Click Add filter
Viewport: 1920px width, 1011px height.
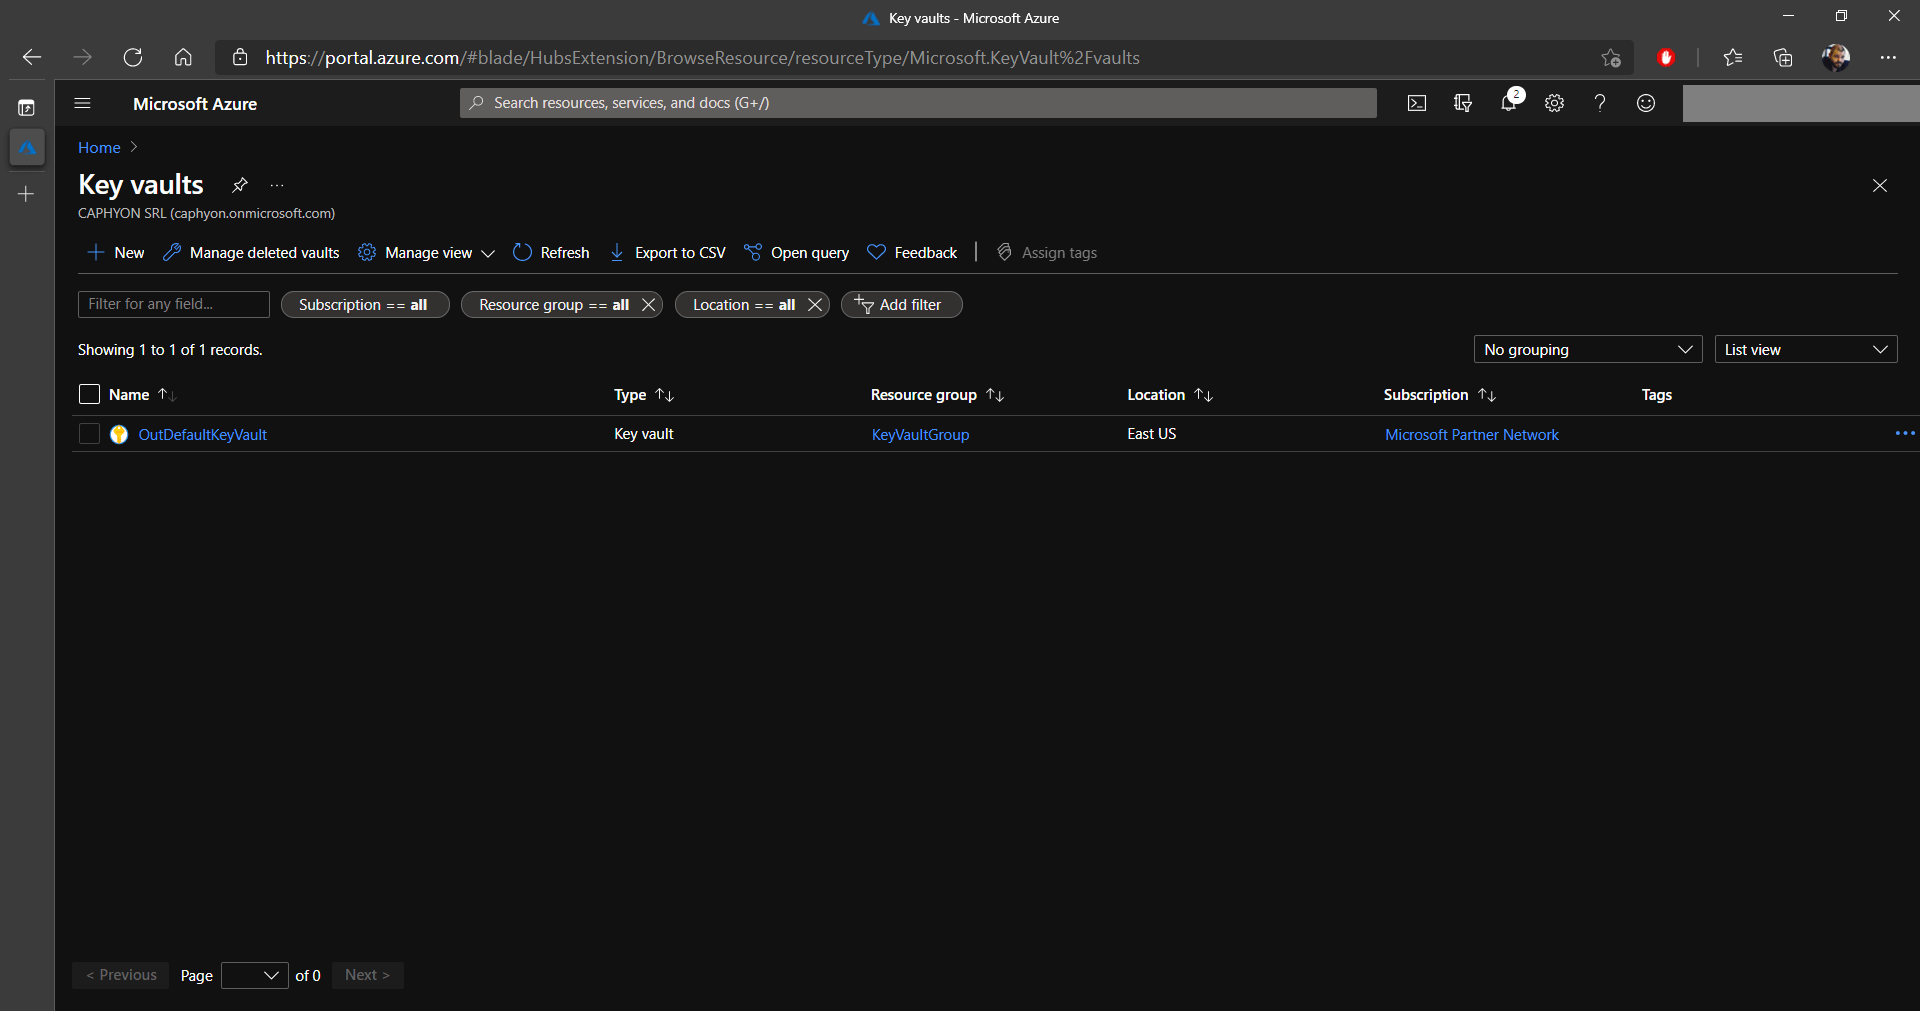point(901,305)
